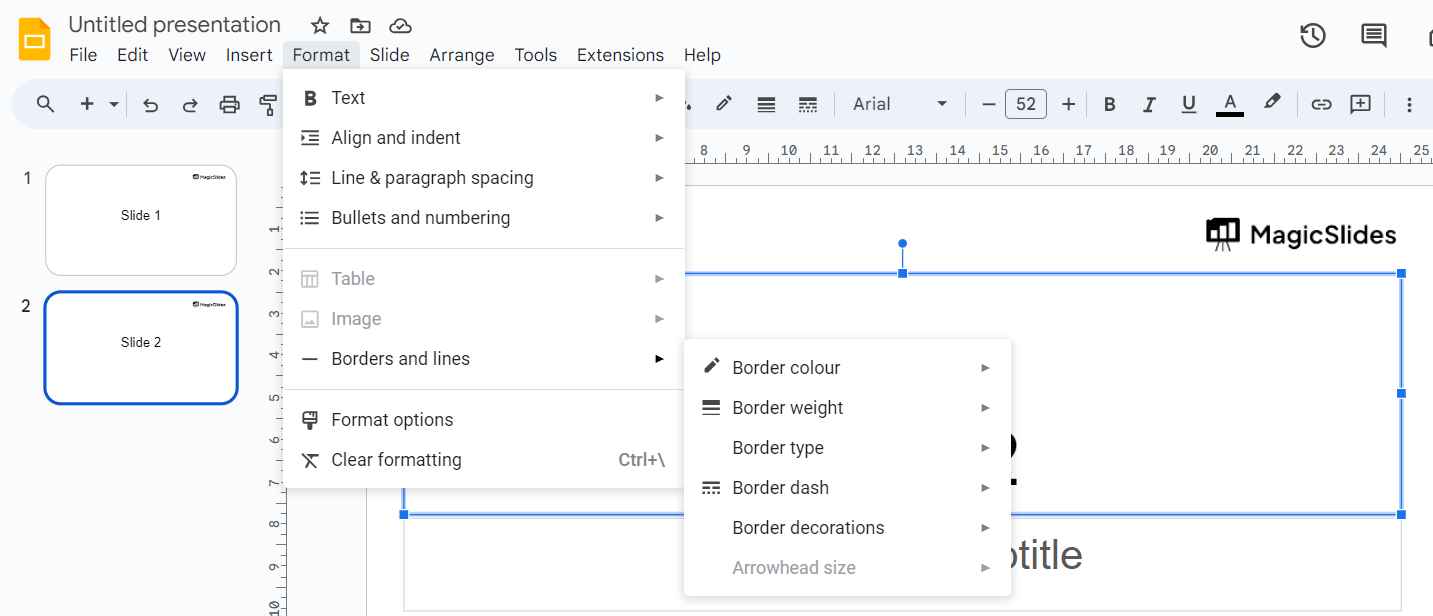Click the Add comment toolbar icon

(1360, 104)
